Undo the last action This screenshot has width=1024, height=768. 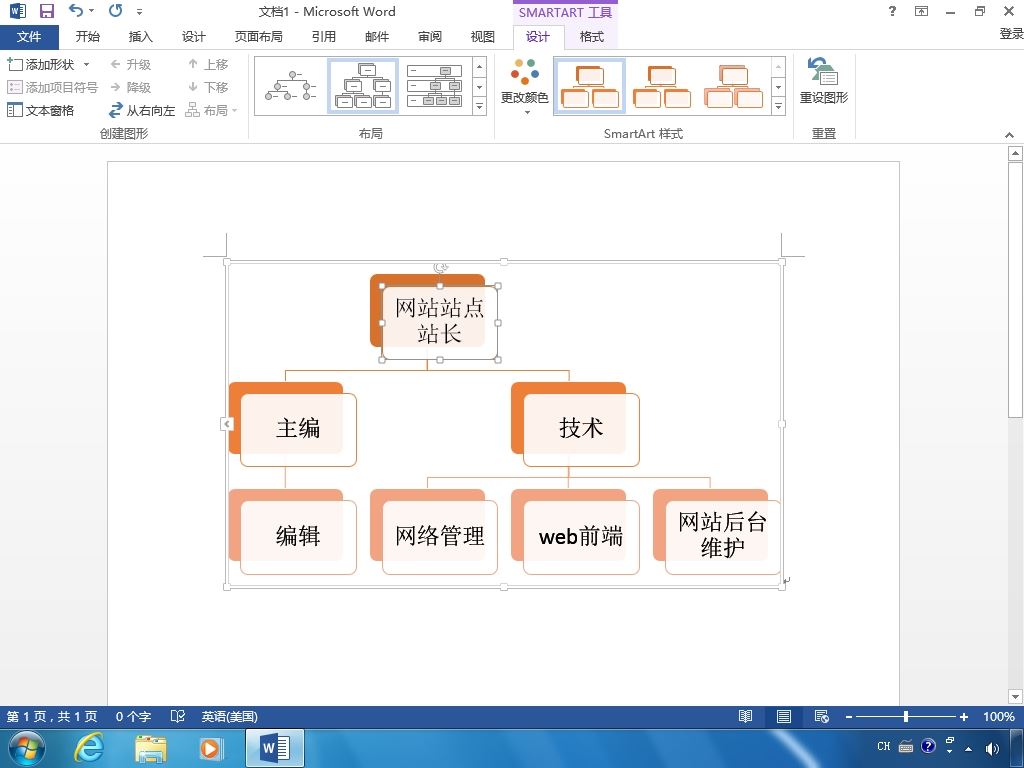pos(76,10)
